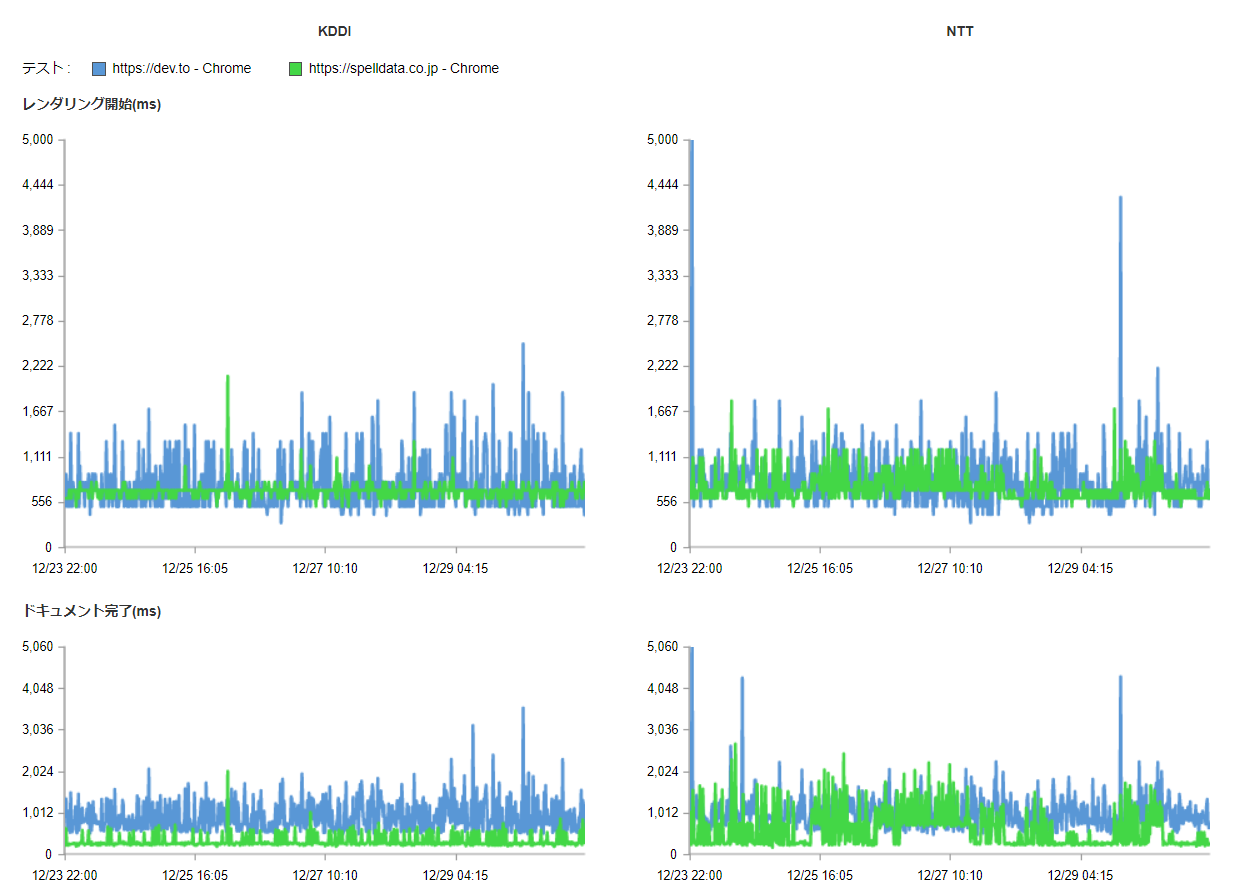Click the ドキュメント完了(ms) section heading
This screenshot has width=1237, height=891.
point(91,611)
